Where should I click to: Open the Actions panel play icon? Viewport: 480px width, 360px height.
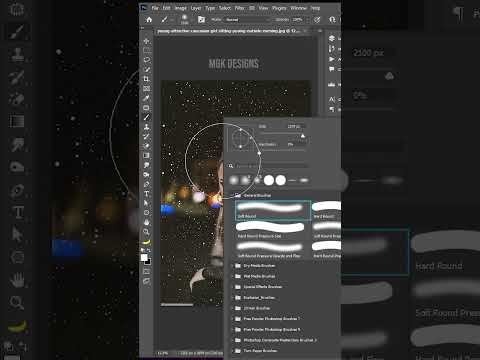(x=332, y=59)
